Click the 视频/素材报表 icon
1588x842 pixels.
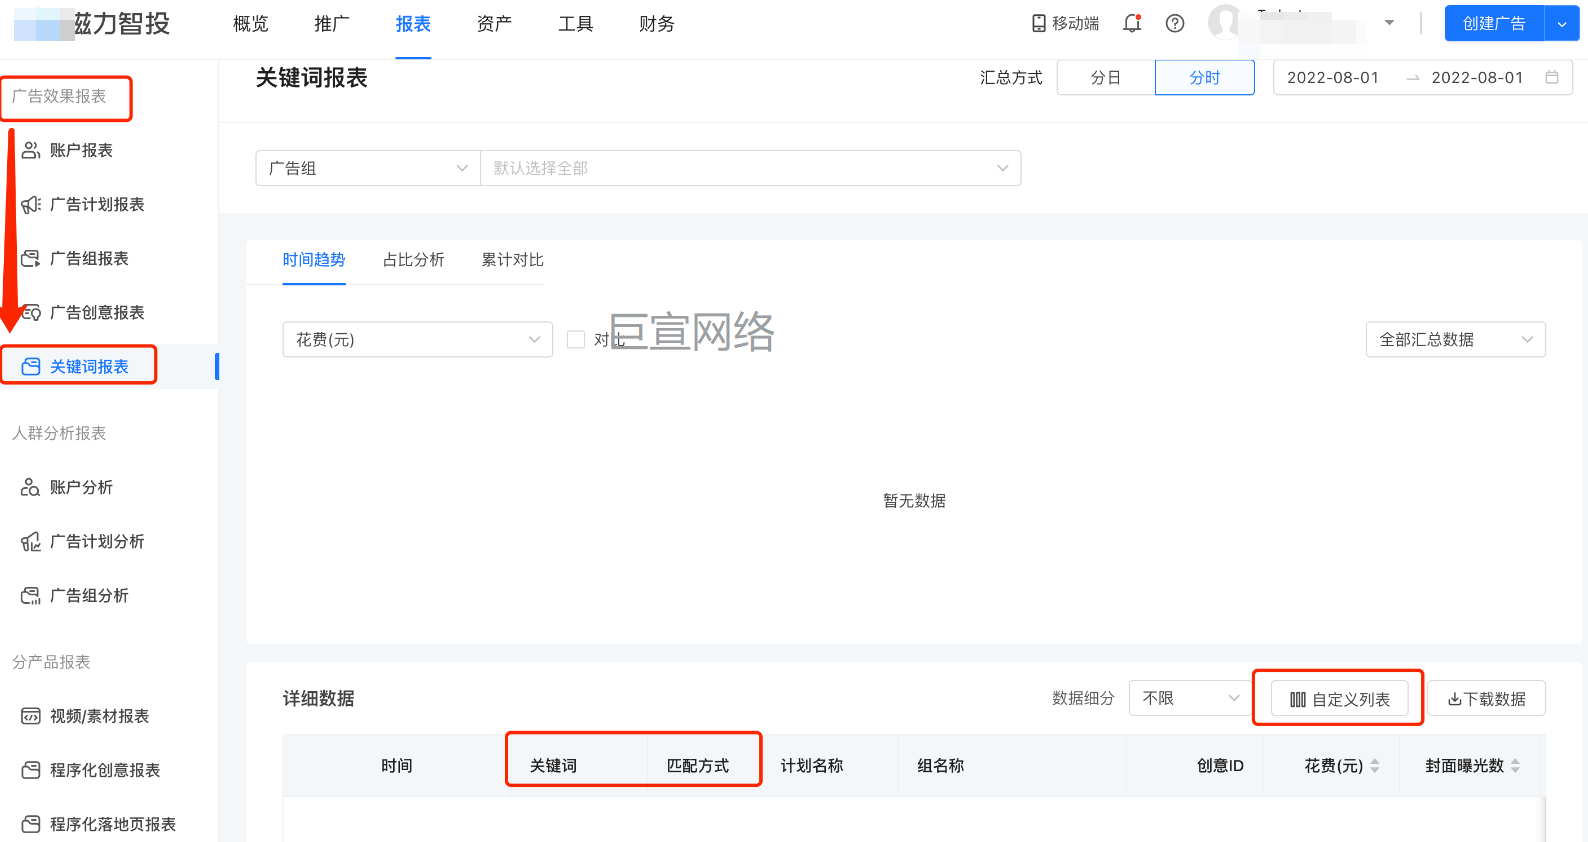tap(31, 716)
